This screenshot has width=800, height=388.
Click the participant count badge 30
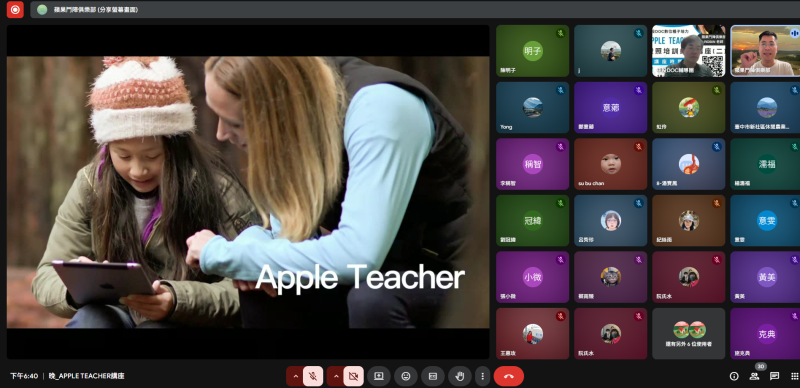(761, 367)
